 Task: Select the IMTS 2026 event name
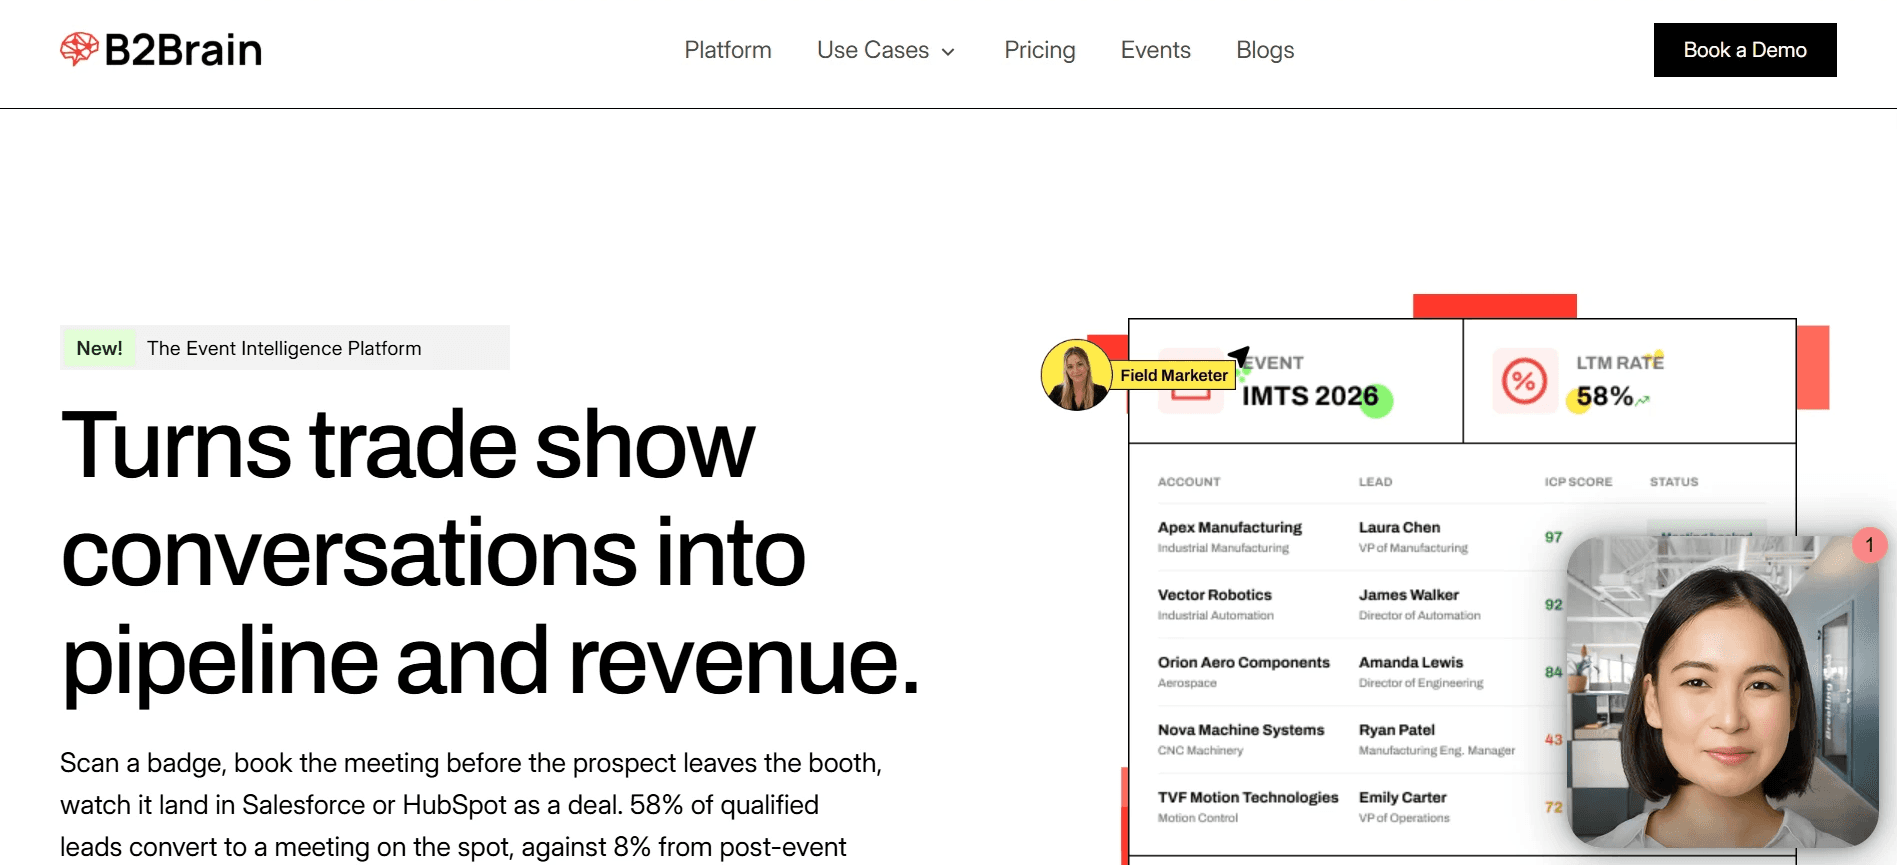1310,397
